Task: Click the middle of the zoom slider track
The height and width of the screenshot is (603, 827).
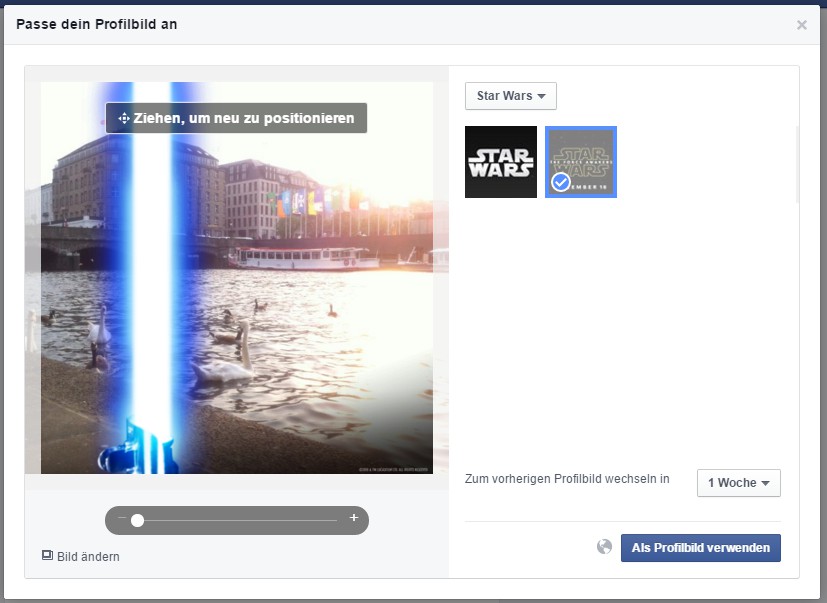Action: pyautogui.click(x=237, y=520)
